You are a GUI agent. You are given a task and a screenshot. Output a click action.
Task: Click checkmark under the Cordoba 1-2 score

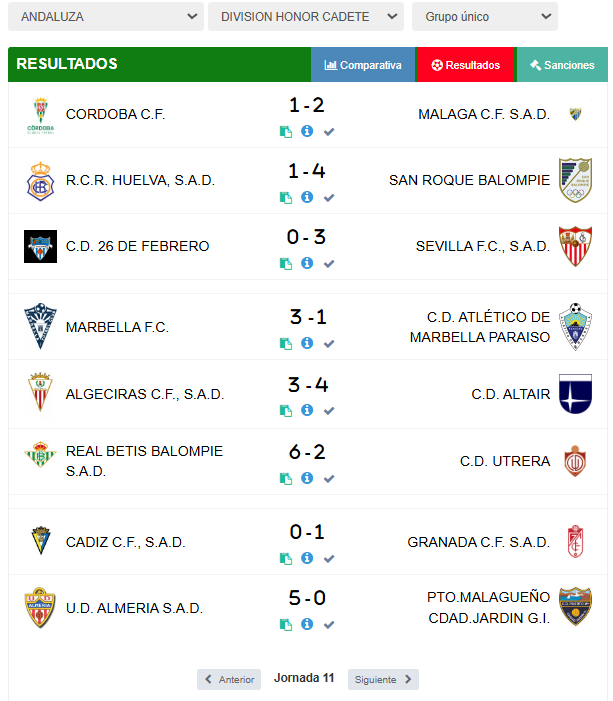point(329,131)
